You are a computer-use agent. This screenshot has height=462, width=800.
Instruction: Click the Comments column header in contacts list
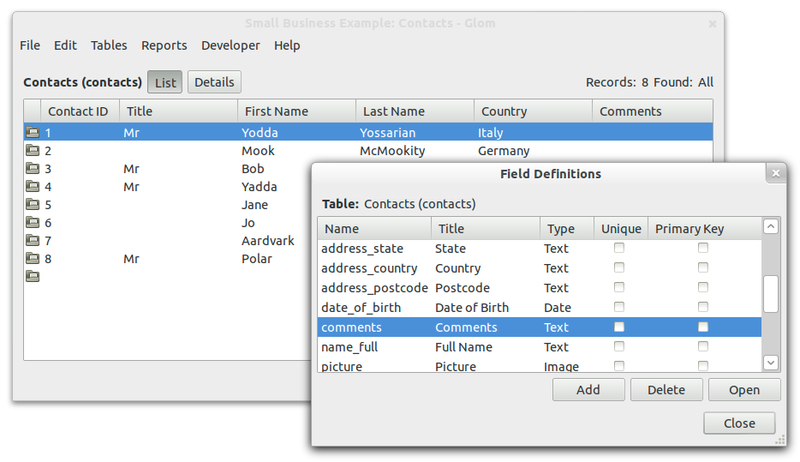(653, 111)
